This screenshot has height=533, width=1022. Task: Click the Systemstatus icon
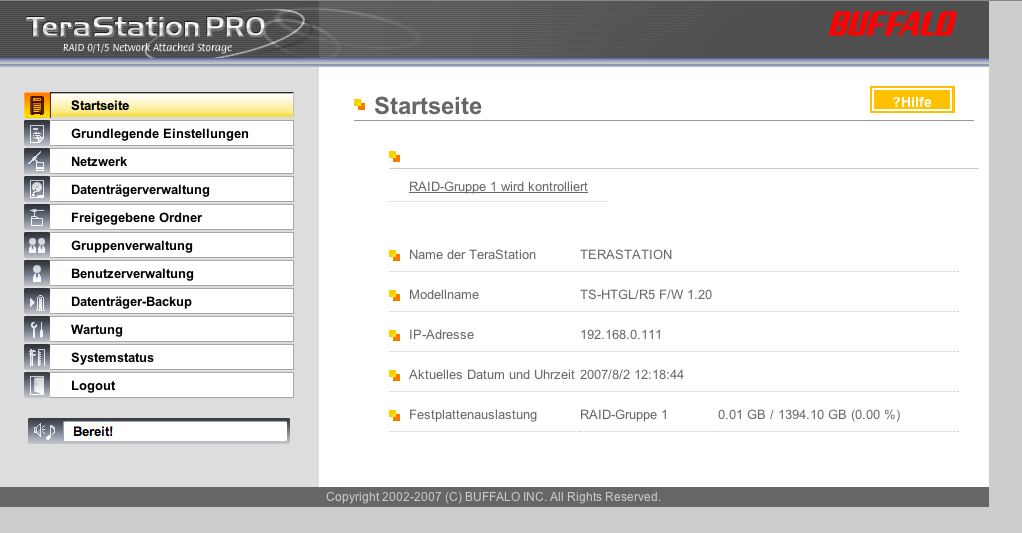pyautogui.click(x=37, y=357)
